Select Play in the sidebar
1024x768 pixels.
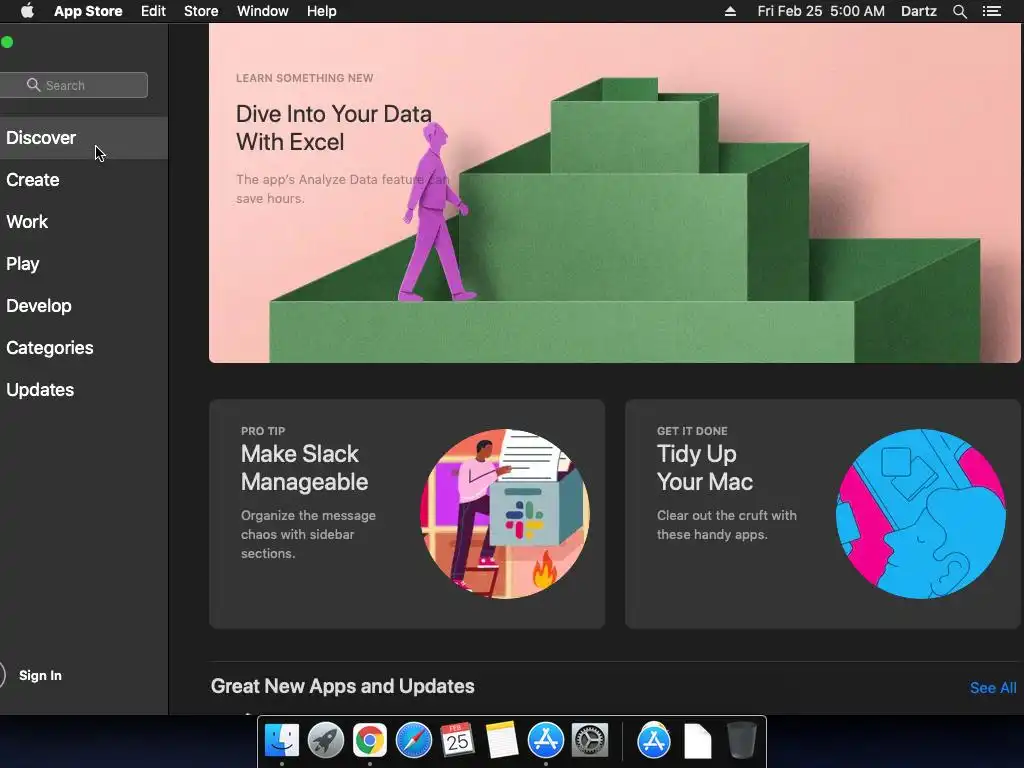click(84, 264)
